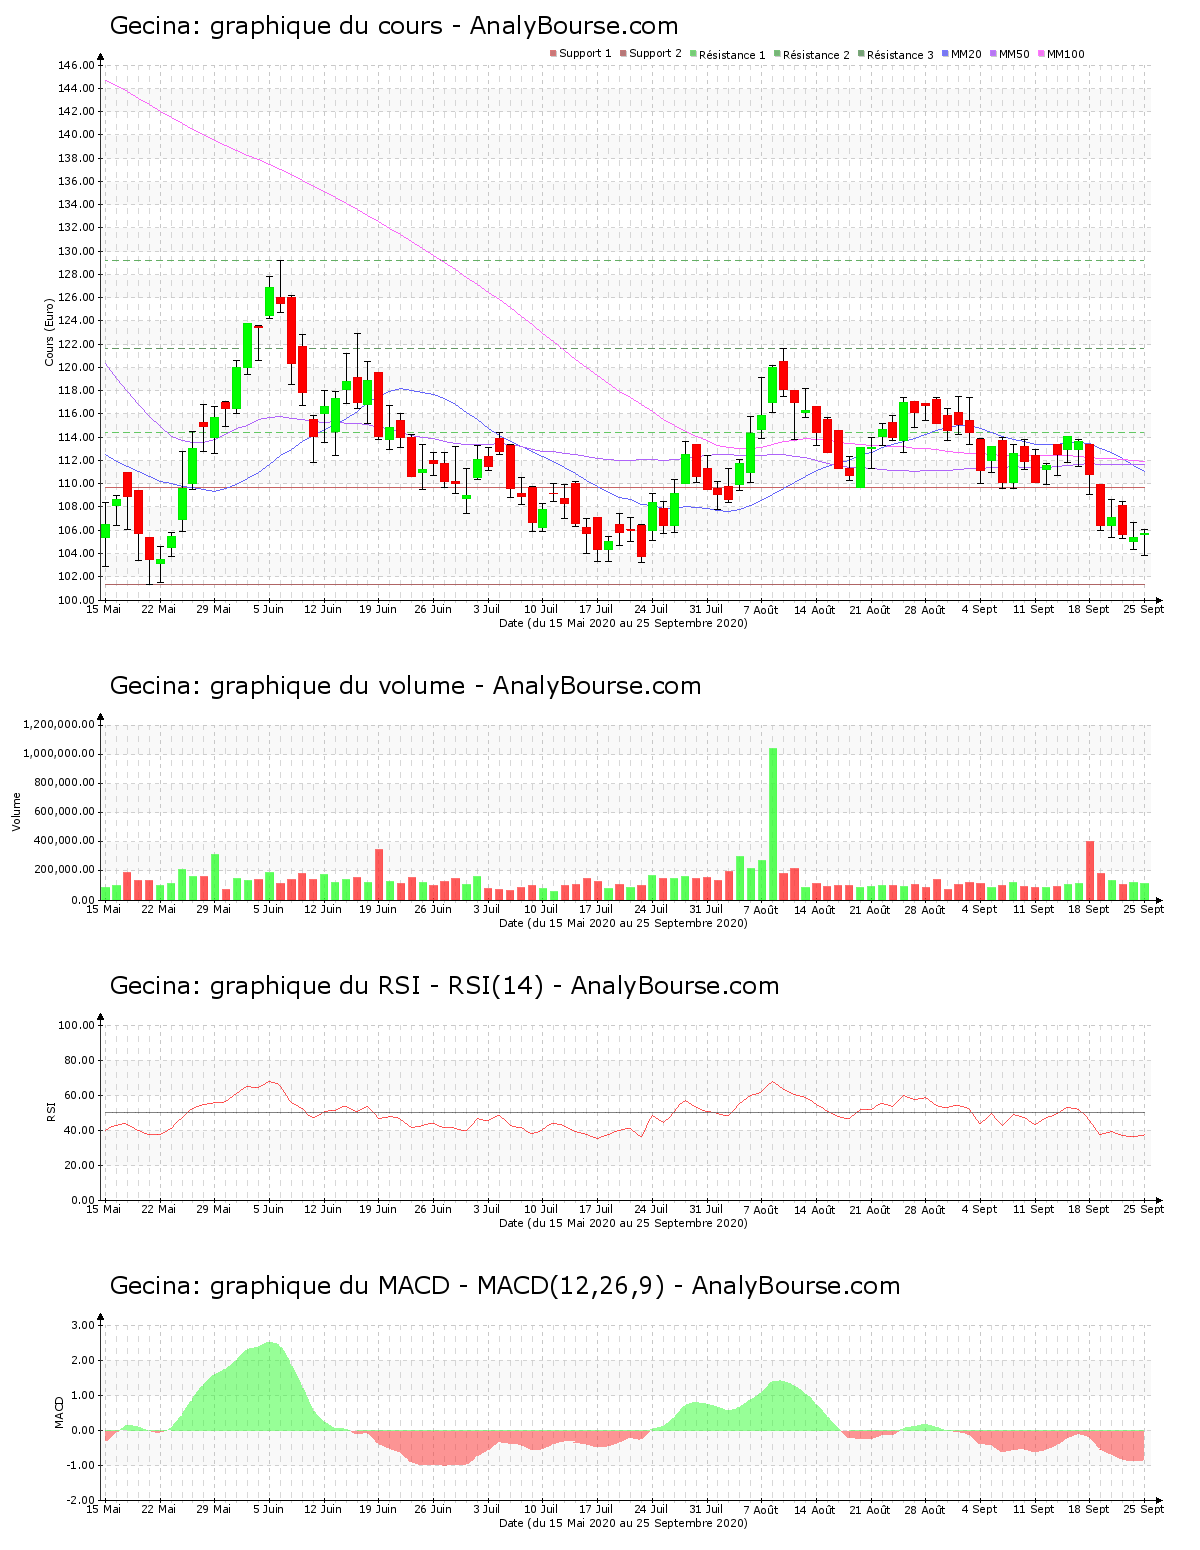The height and width of the screenshot is (1550, 1200).
Task: Click the 'RSI' vertical axis label
Action: (x=51, y=1111)
